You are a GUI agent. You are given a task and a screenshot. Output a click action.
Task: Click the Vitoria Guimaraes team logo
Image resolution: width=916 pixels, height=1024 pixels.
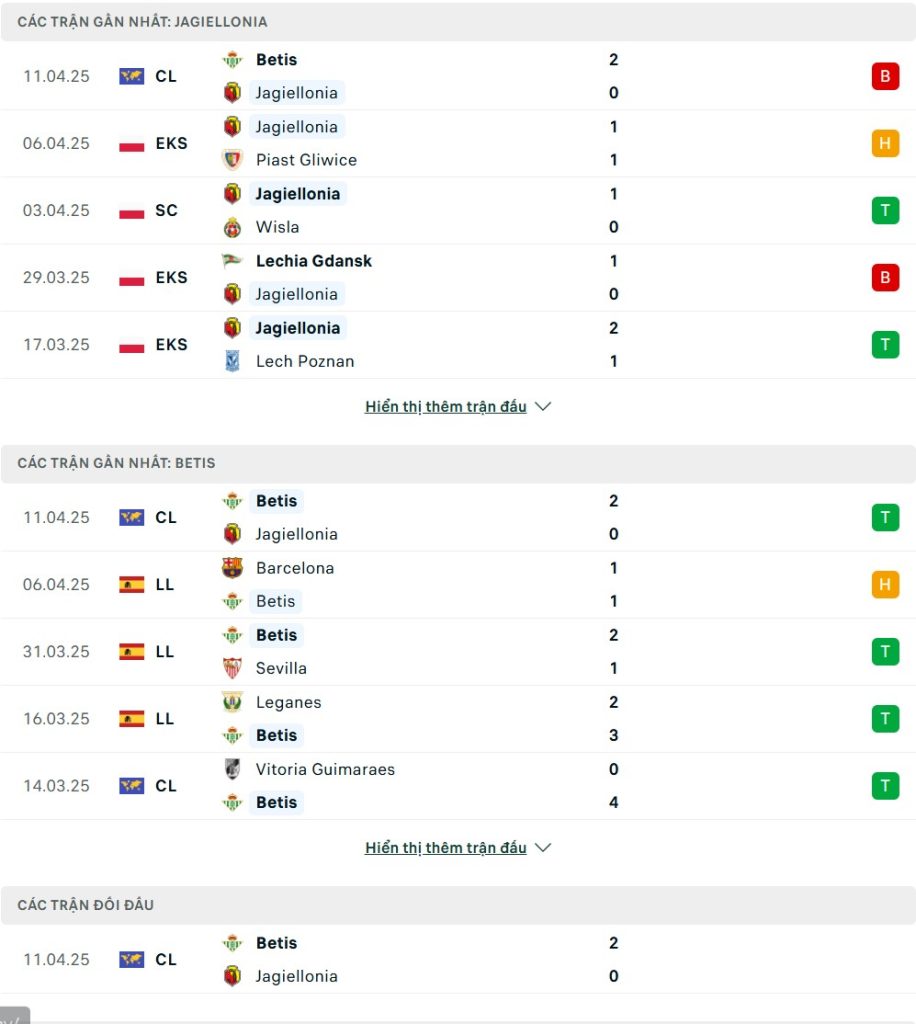coord(232,769)
